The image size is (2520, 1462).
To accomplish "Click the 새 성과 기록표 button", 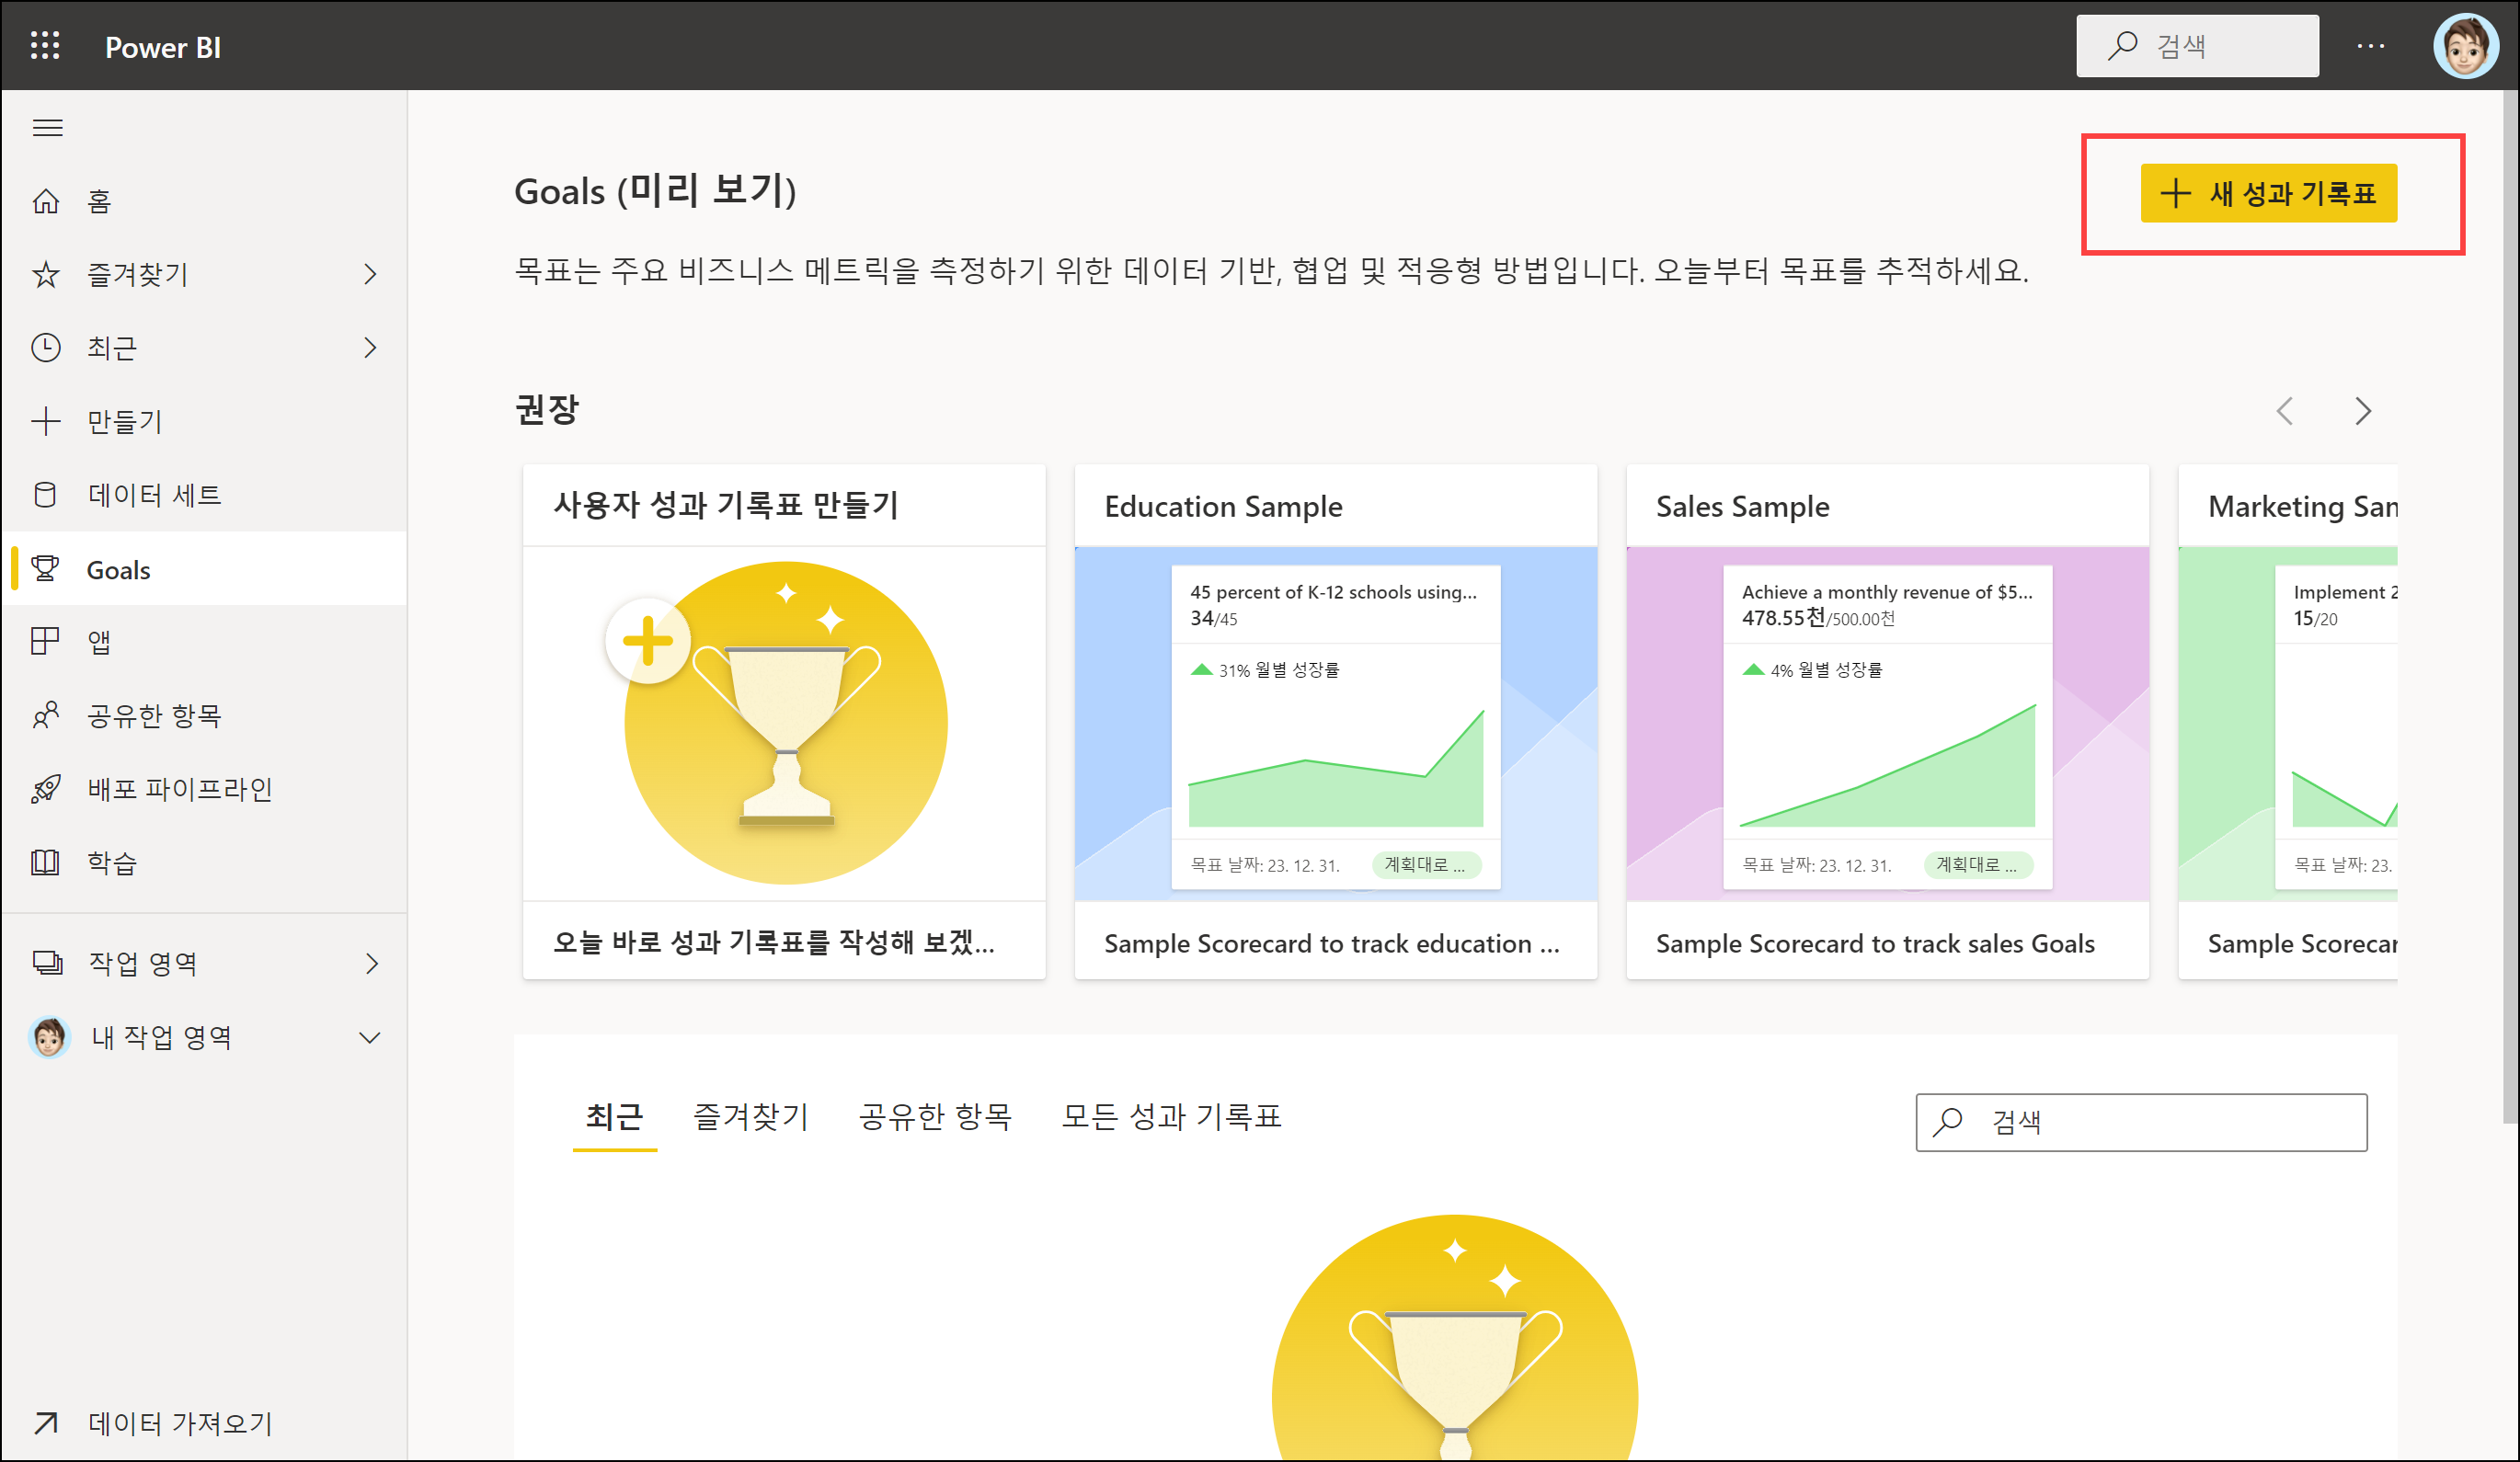I will 2268,193.
